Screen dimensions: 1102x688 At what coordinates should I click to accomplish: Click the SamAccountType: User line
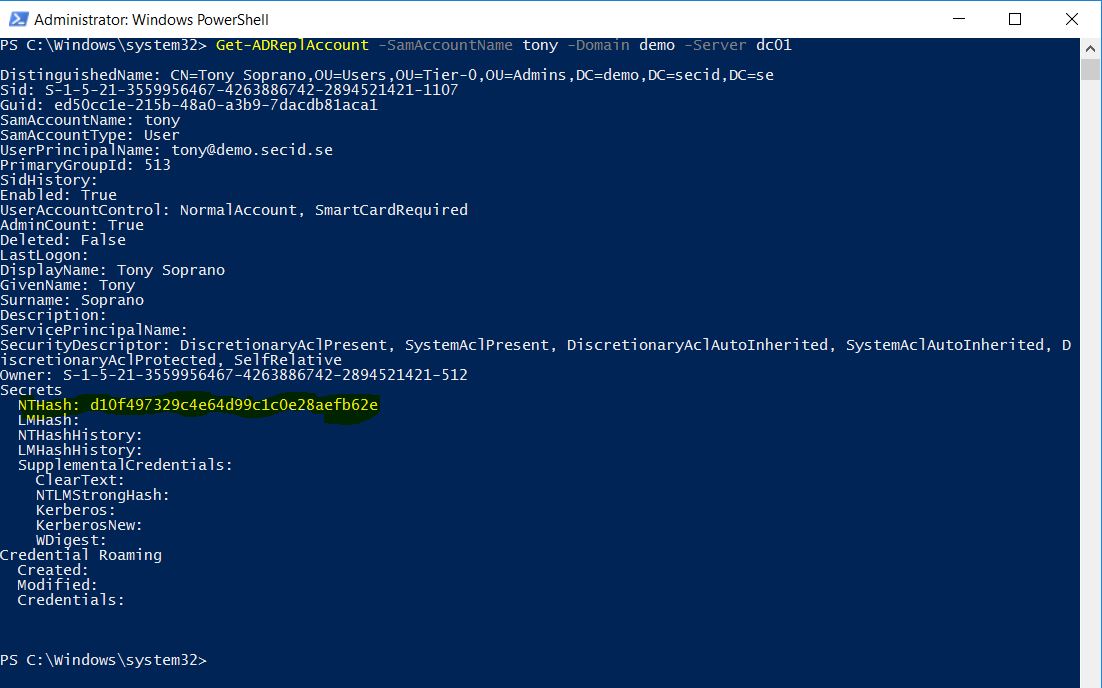pyautogui.click(x=90, y=135)
